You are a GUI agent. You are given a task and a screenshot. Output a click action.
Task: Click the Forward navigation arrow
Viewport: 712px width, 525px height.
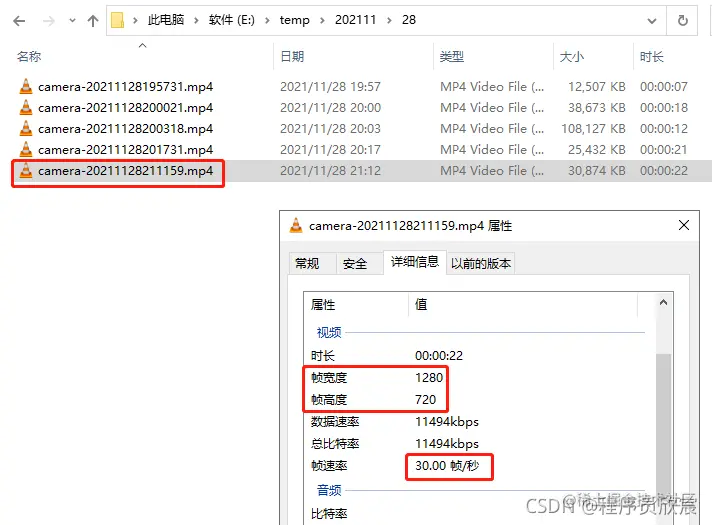[x=49, y=20]
